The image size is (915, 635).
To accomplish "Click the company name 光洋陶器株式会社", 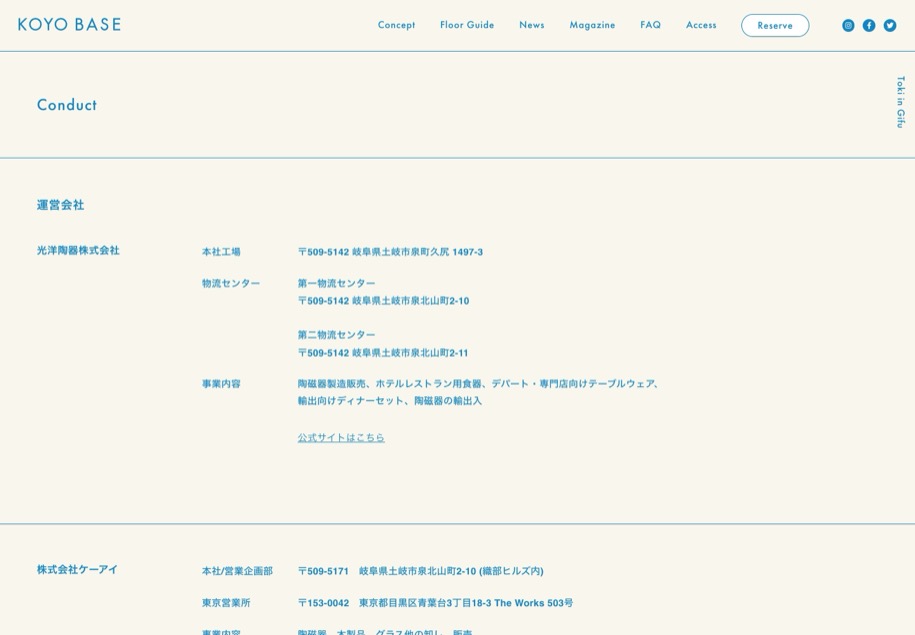I will coord(78,250).
